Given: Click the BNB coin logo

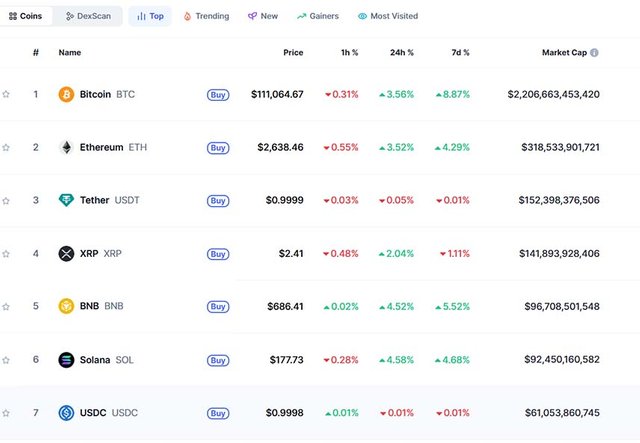Looking at the screenshot, I should pyautogui.click(x=66, y=306).
